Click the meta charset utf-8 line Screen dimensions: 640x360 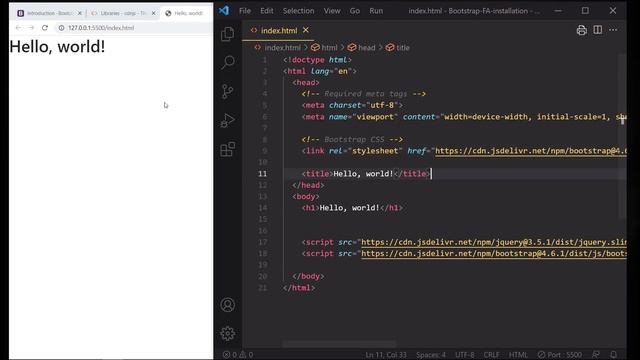[352, 105]
